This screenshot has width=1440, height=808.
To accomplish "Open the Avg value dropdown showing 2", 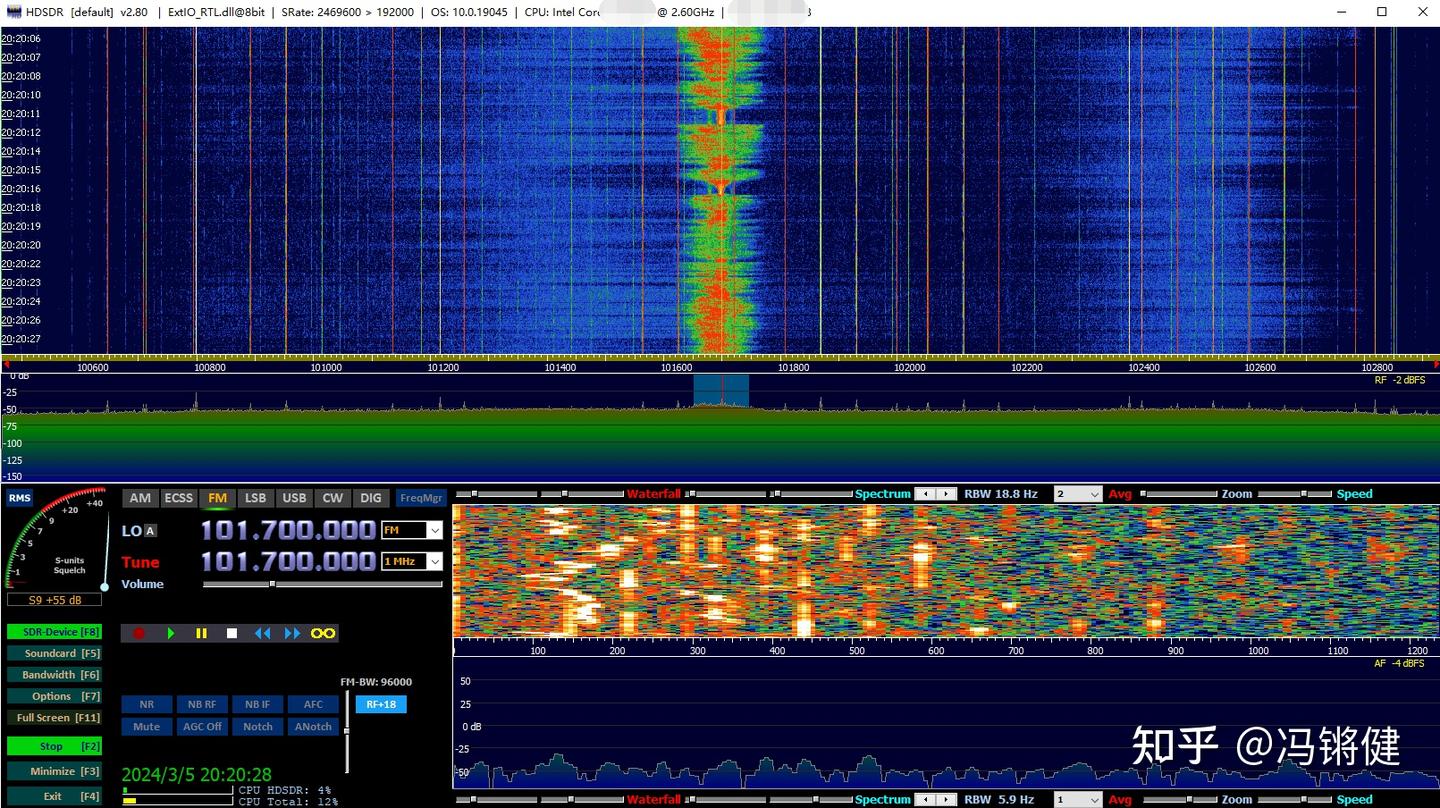I will click(1077, 493).
